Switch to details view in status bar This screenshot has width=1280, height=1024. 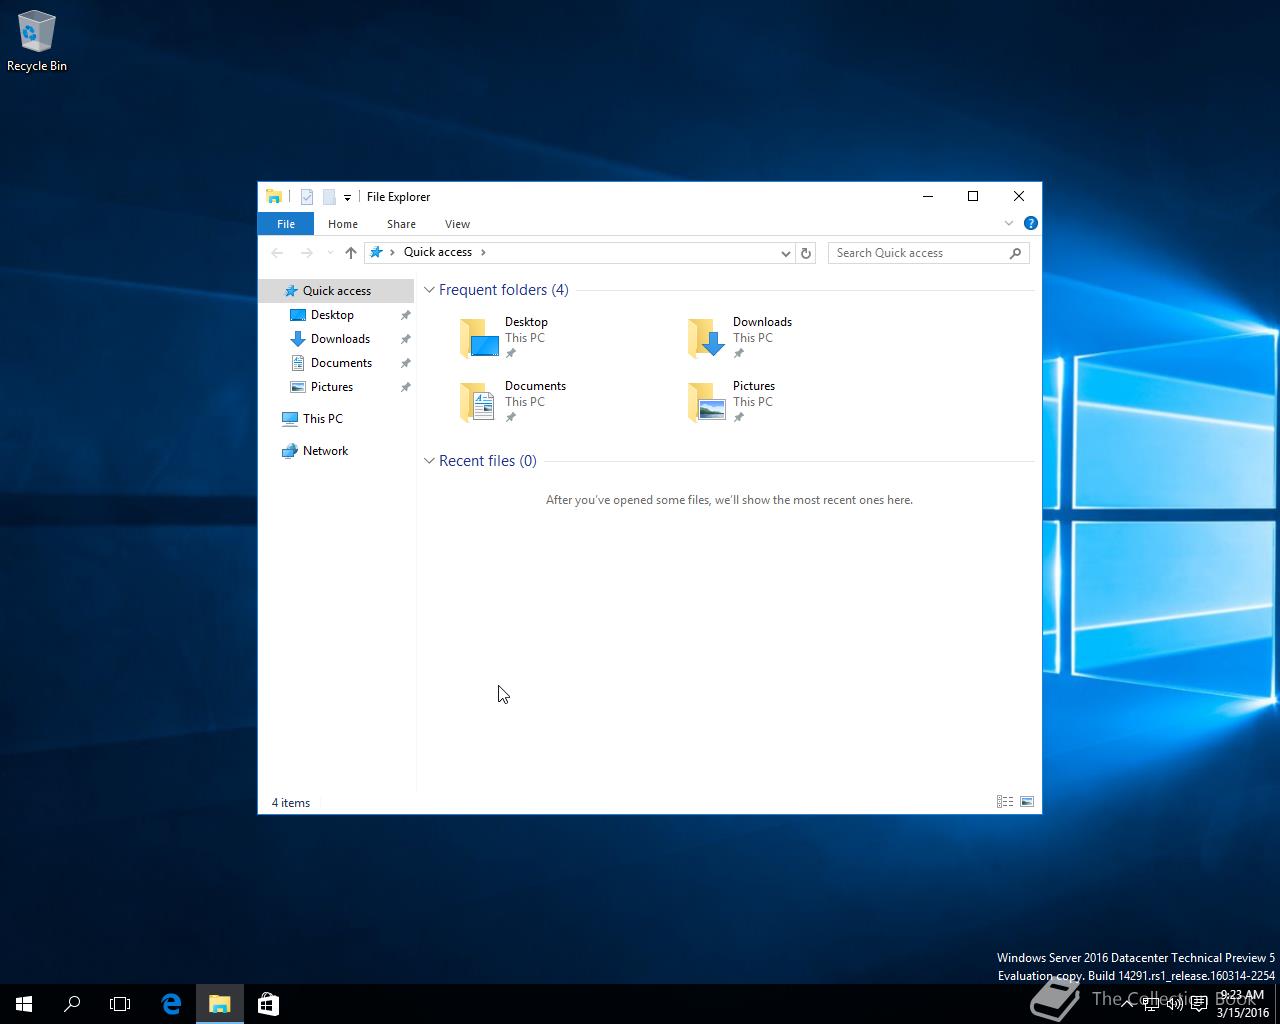click(x=1004, y=802)
